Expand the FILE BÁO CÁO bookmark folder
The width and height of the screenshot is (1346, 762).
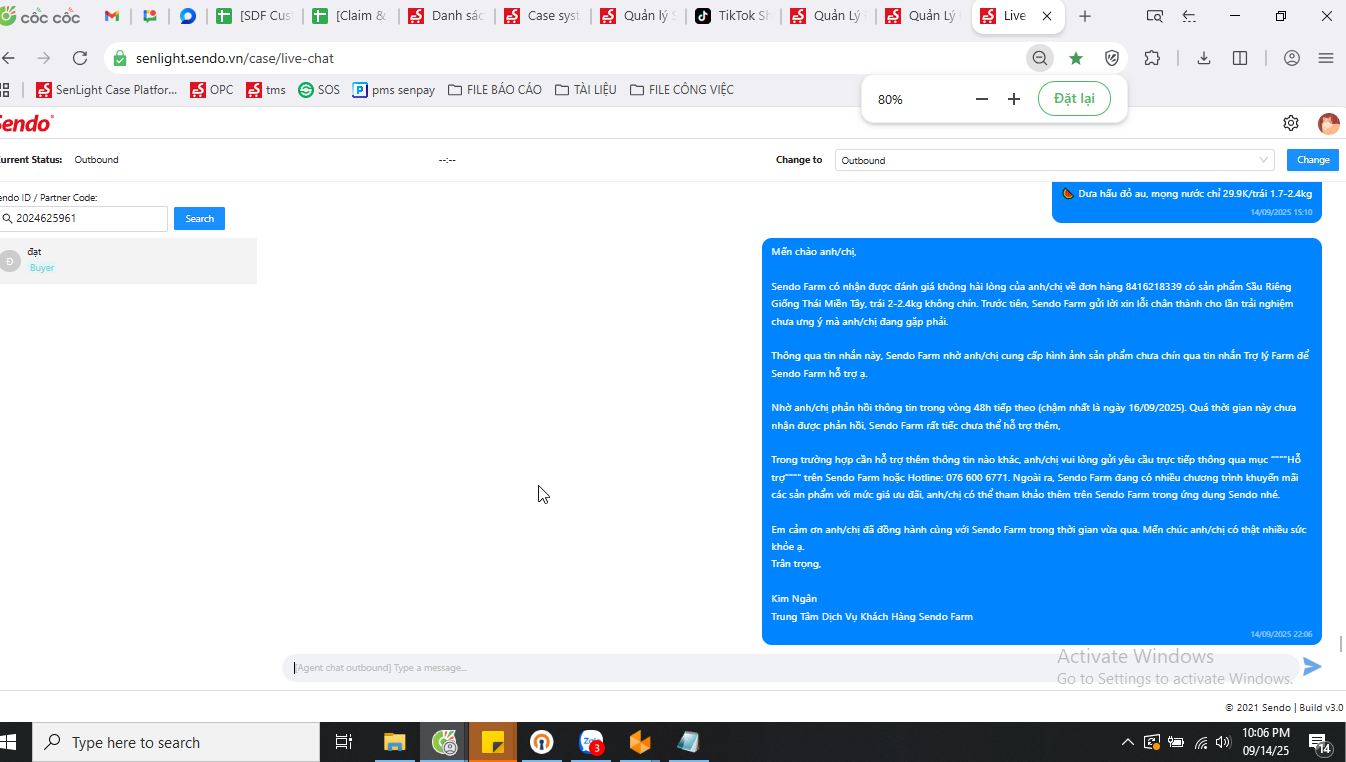tap(495, 90)
